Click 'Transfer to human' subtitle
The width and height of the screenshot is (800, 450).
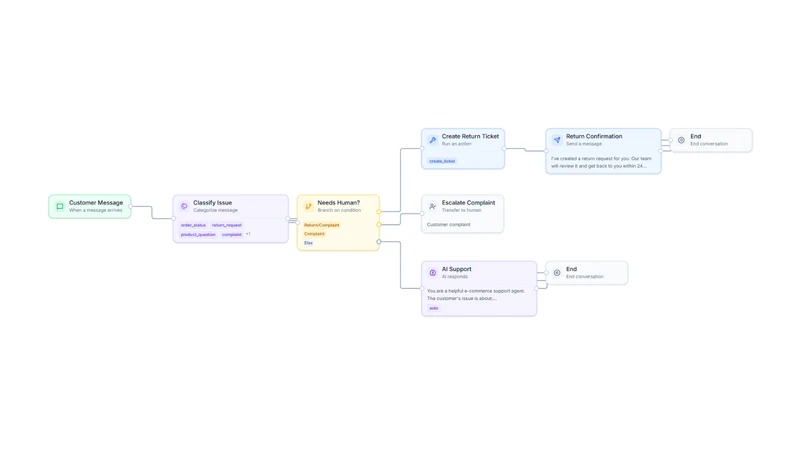462,210
